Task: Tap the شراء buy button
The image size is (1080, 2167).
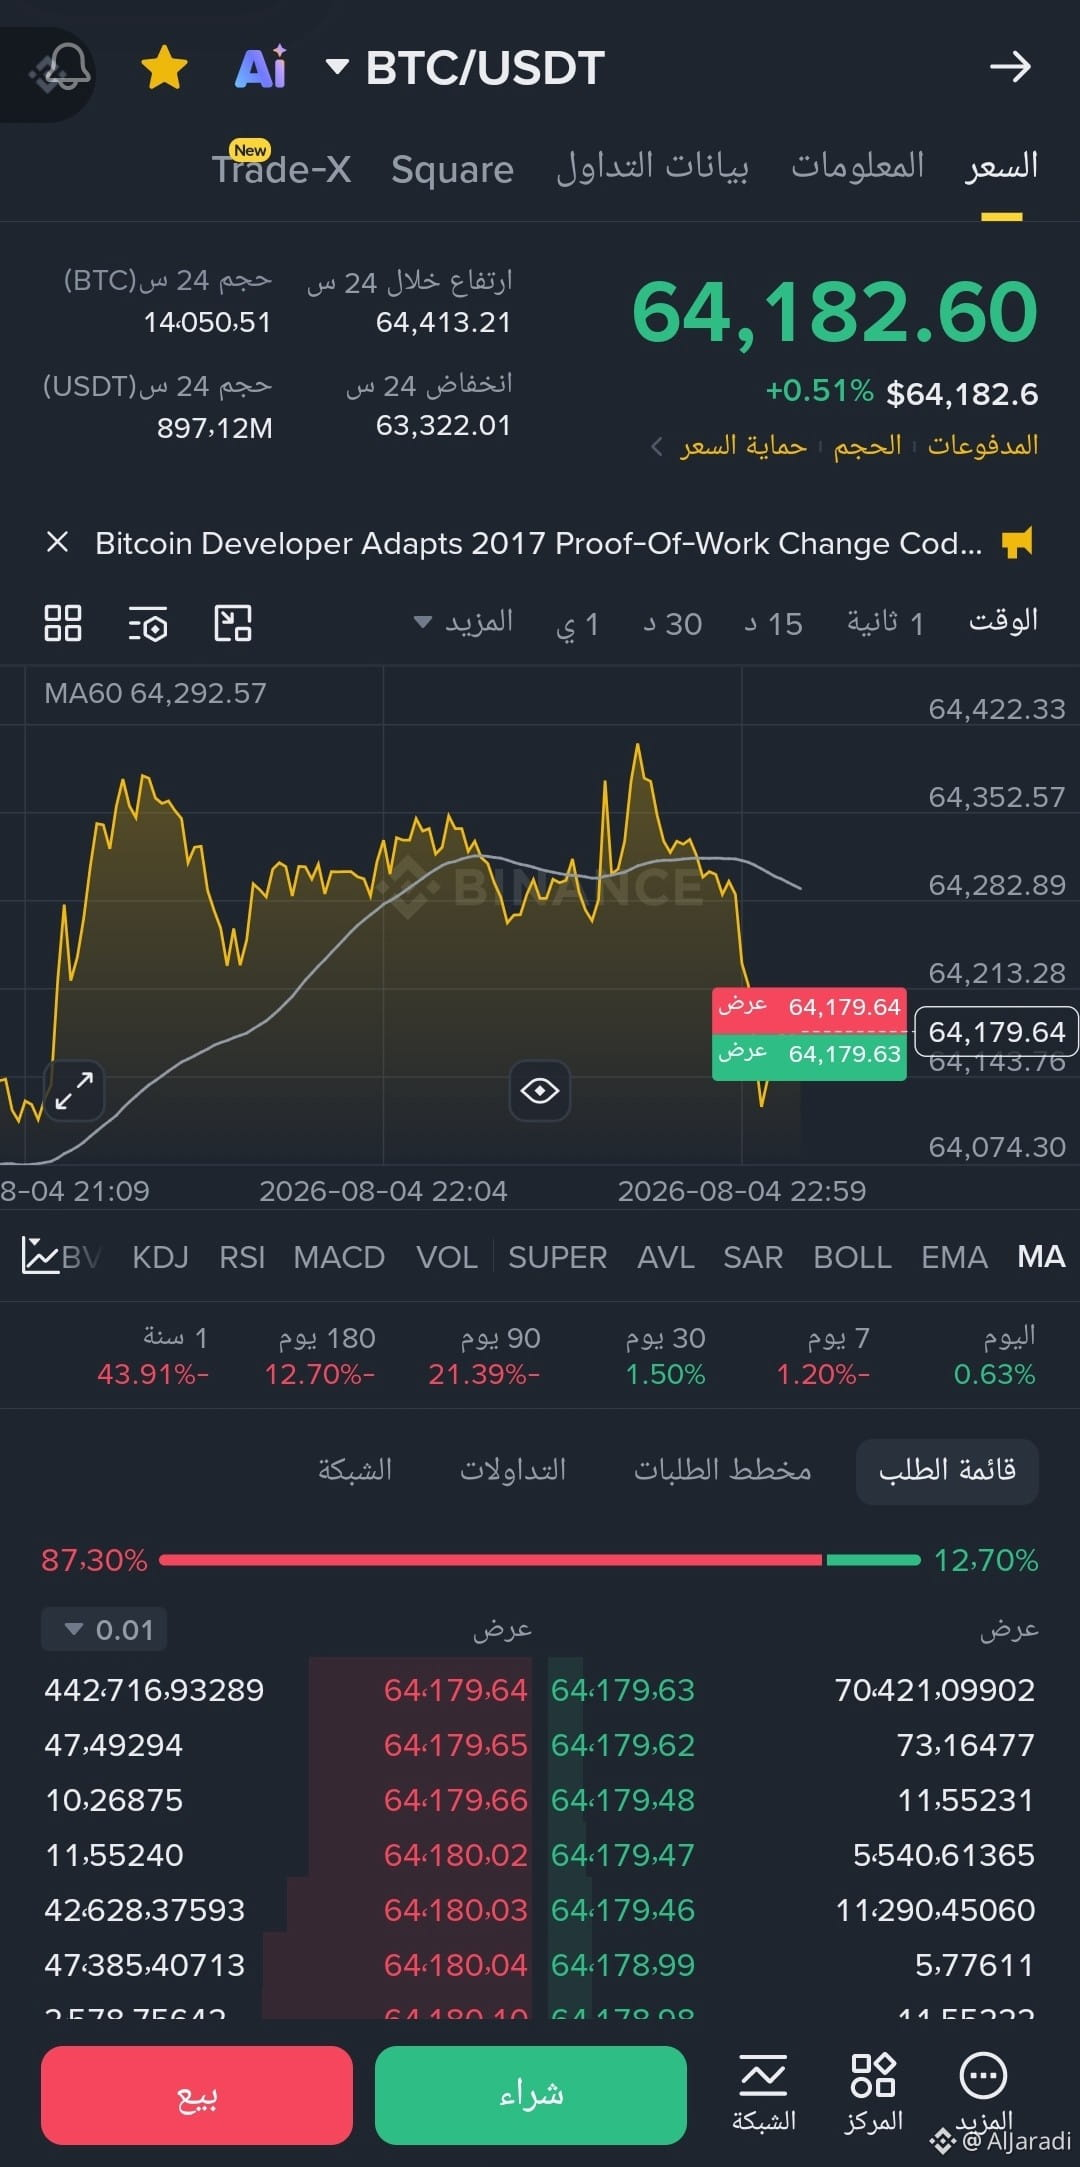Action: coord(531,2095)
